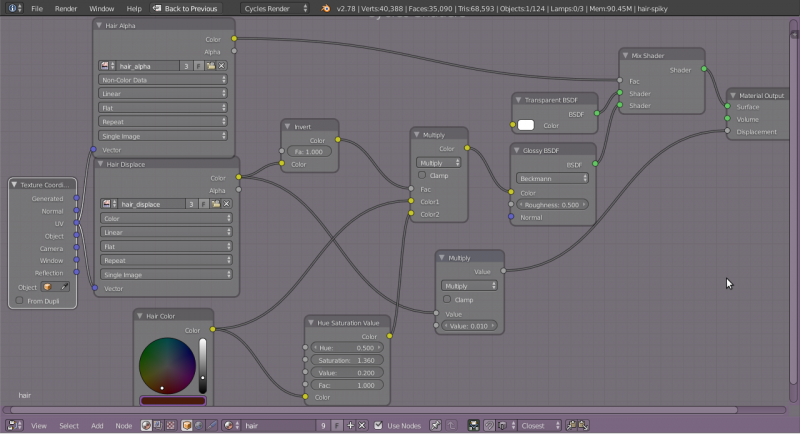Open the Render menu
Viewport: 800px width, 434px height.
tap(66, 9)
